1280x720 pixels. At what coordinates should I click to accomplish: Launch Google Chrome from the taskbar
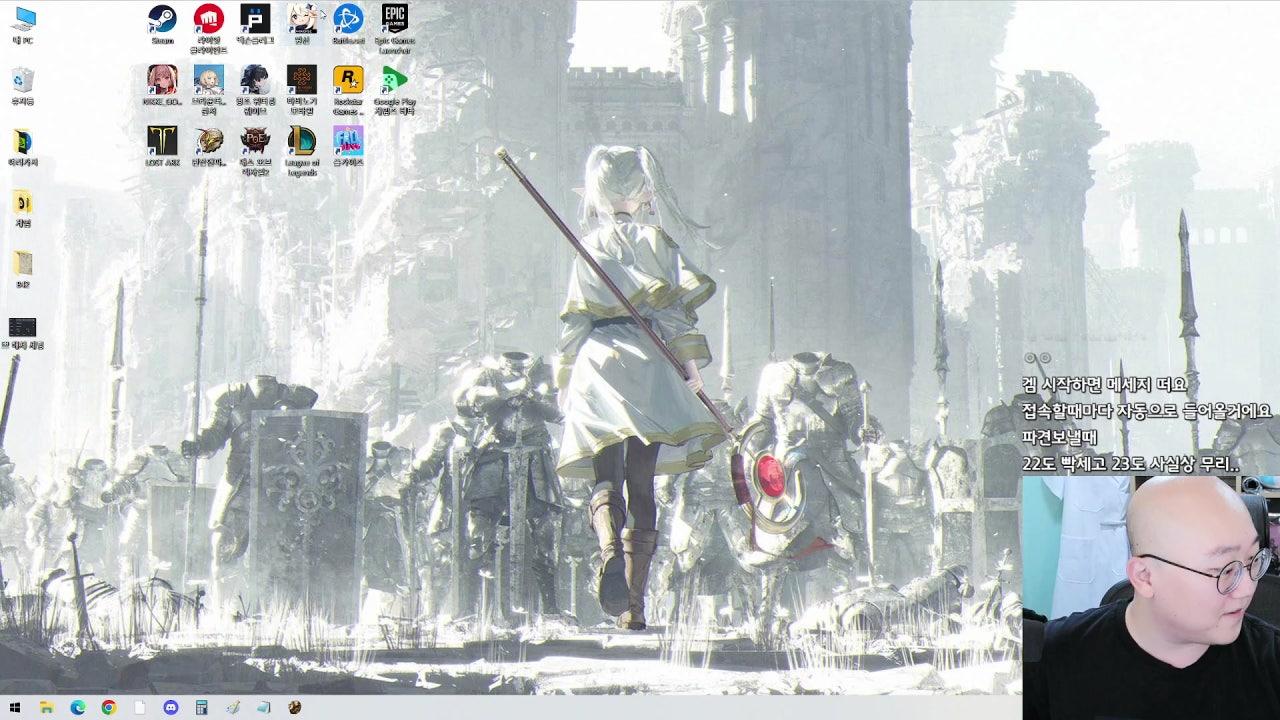point(108,707)
